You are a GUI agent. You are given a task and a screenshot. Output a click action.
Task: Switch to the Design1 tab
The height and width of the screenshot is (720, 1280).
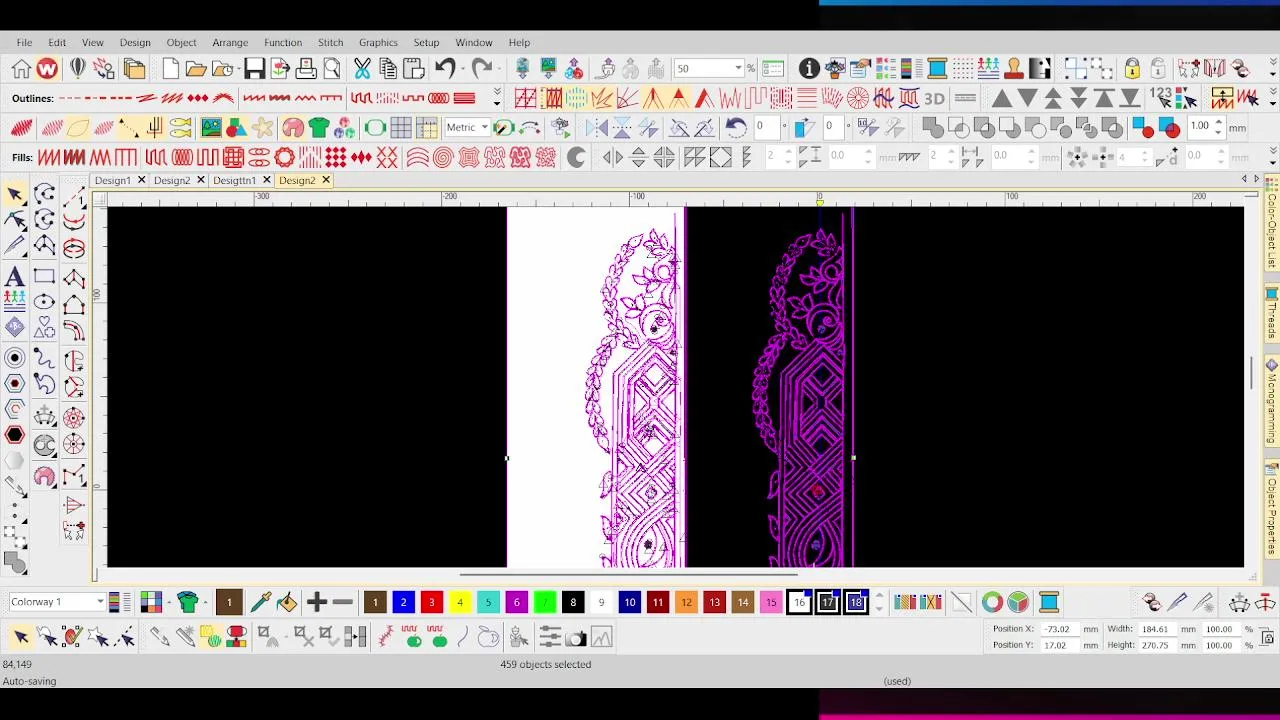click(112, 180)
